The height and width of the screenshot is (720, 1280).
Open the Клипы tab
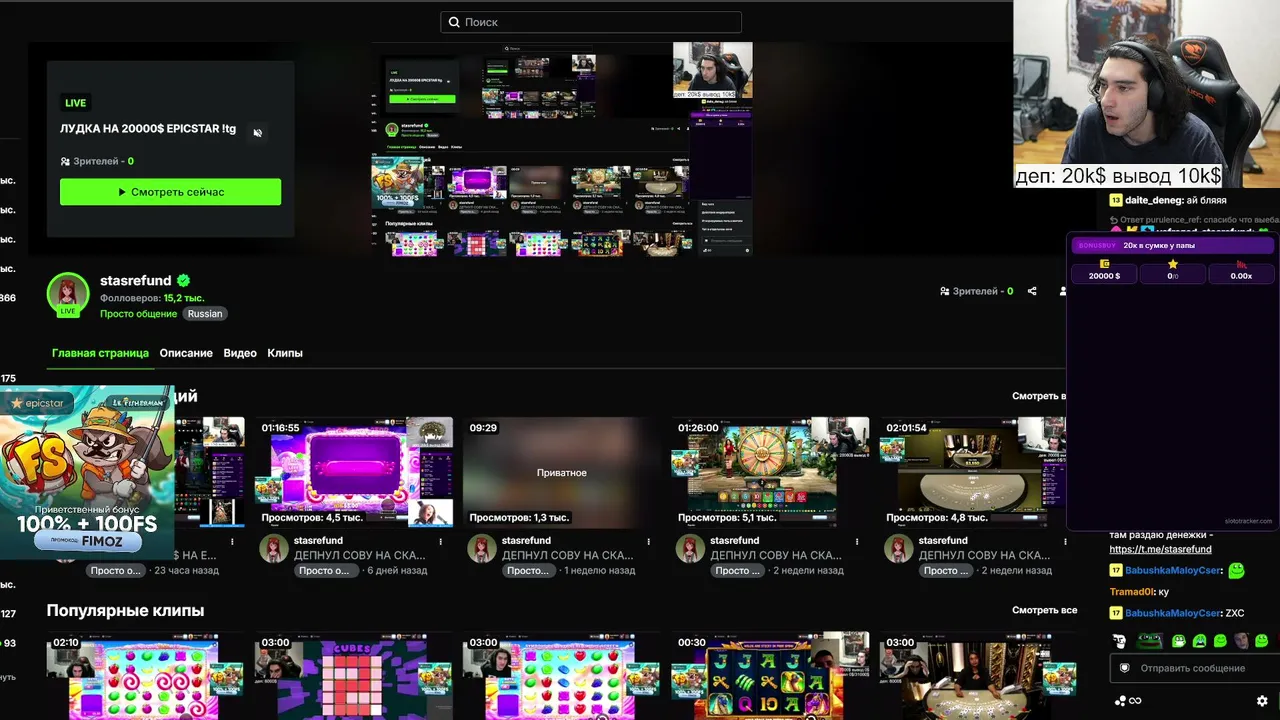tap(285, 353)
